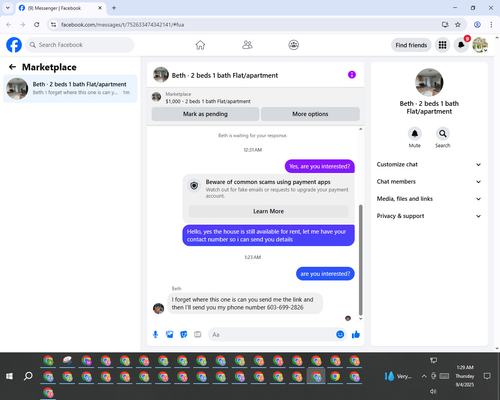Reload the page with browser refresh icon
Image resolution: width=500 pixels, height=400 pixels.
(37, 25)
